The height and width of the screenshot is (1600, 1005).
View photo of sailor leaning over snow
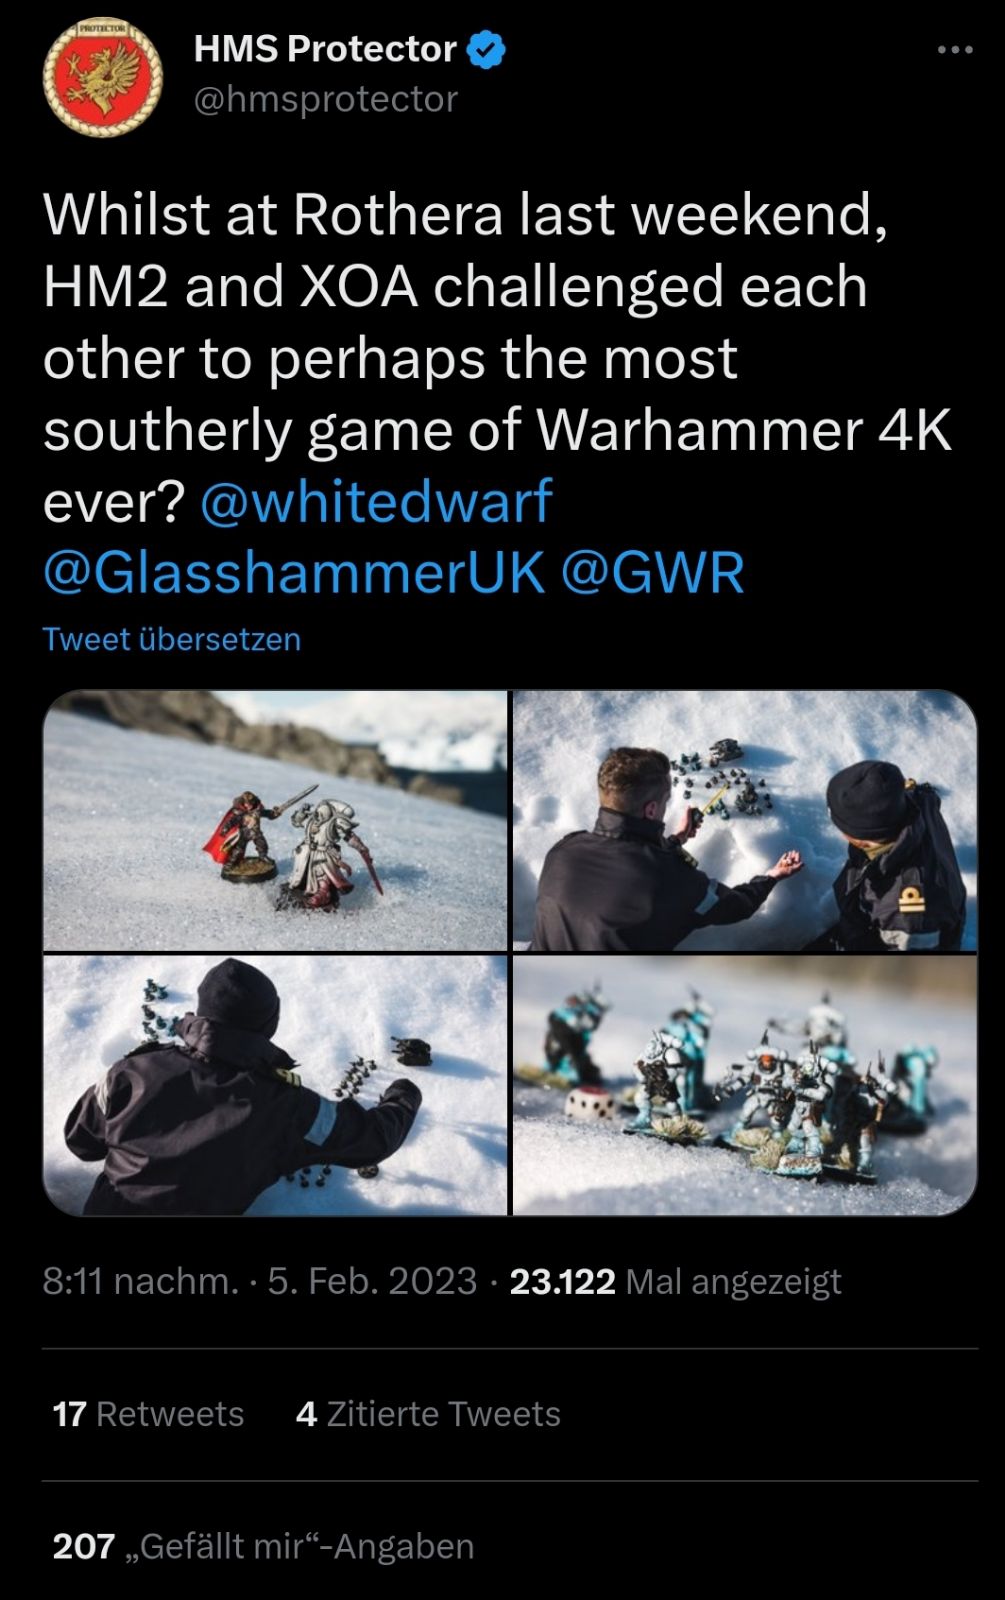(275, 1085)
